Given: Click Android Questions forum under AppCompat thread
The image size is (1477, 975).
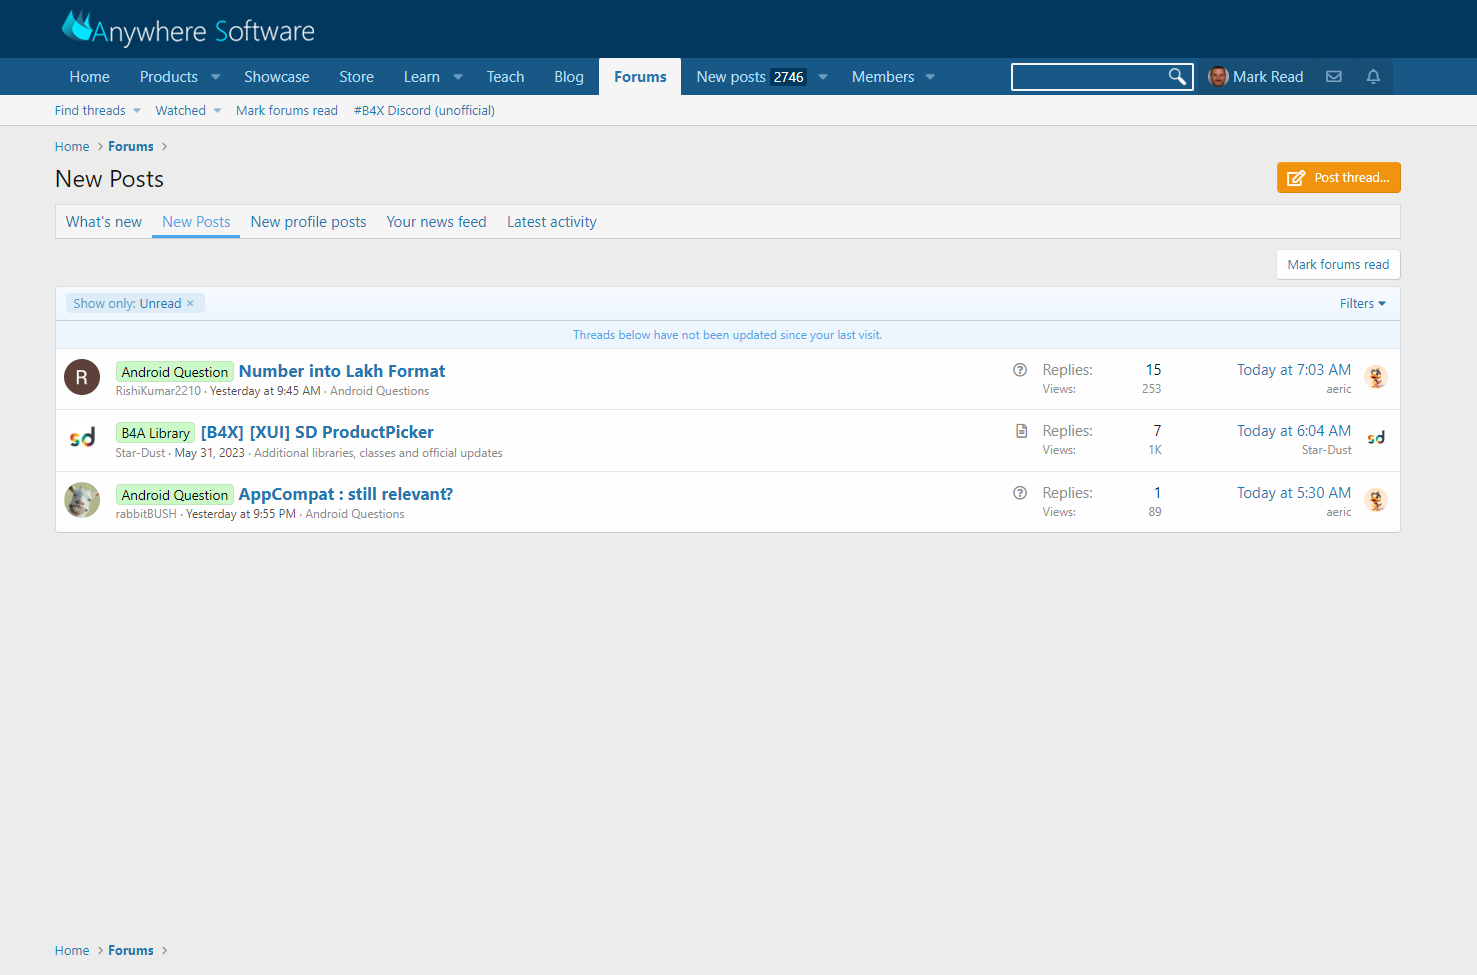Looking at the screenshot, I should 355,514.
